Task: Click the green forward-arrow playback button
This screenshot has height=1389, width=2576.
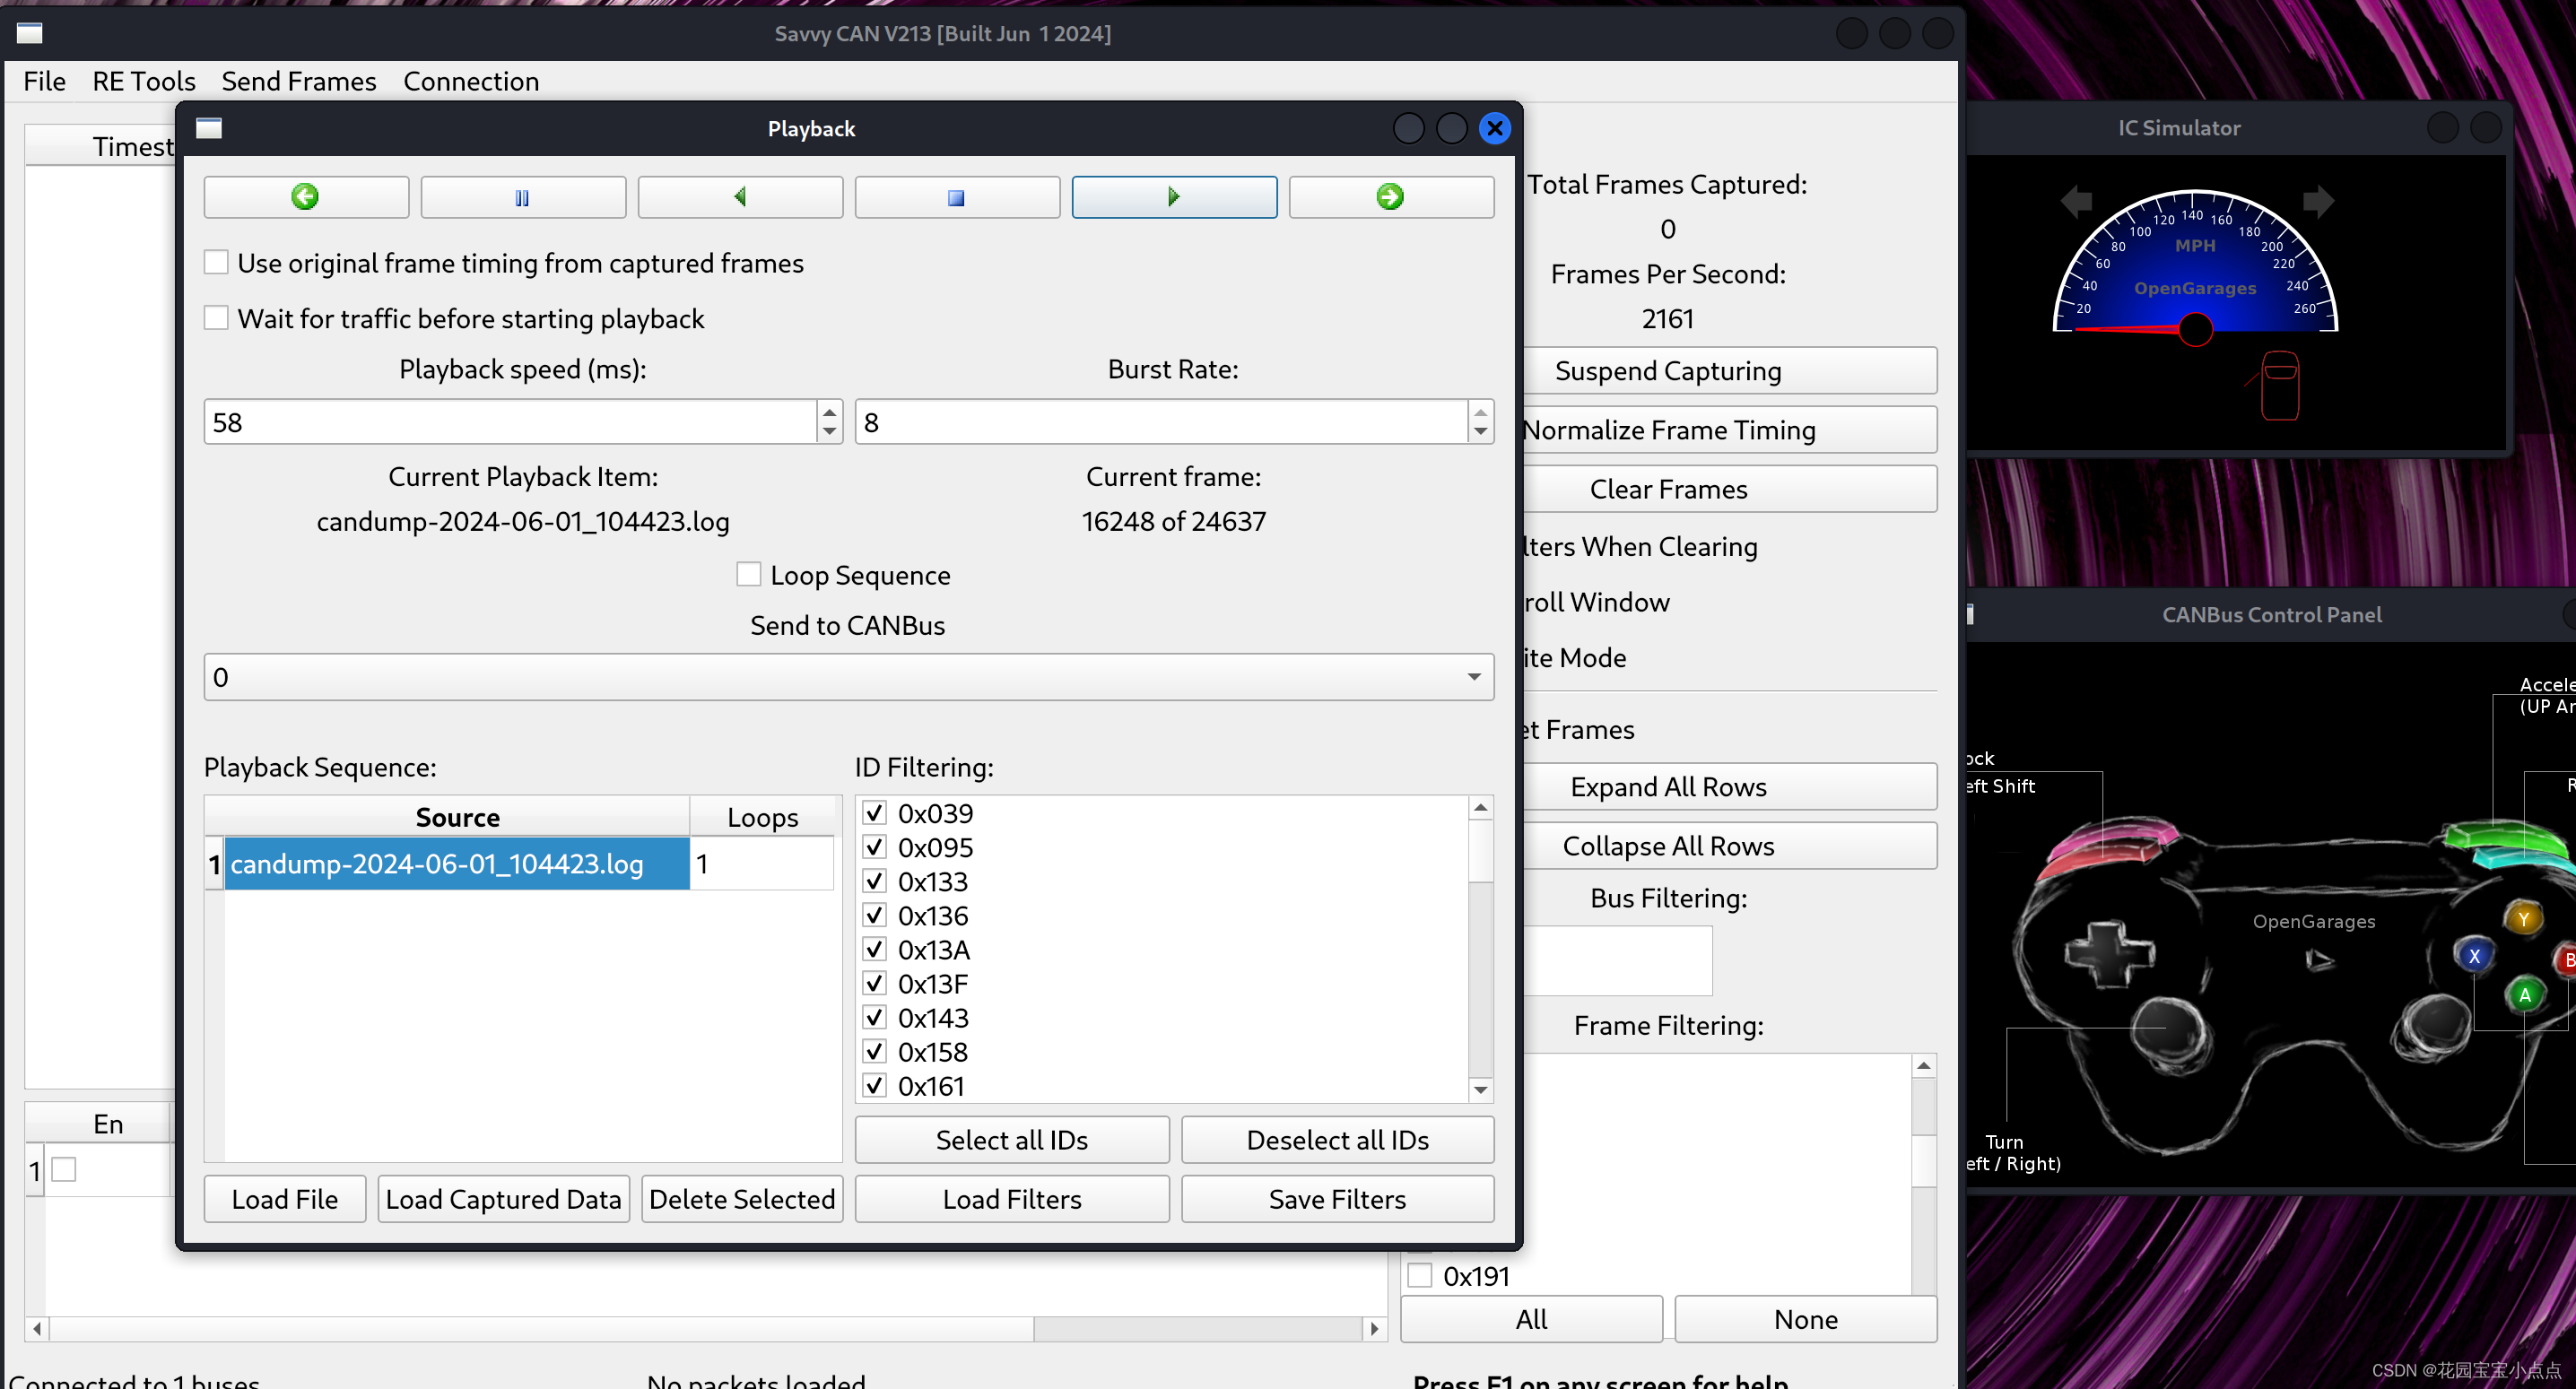Action: pos(1391,197)
